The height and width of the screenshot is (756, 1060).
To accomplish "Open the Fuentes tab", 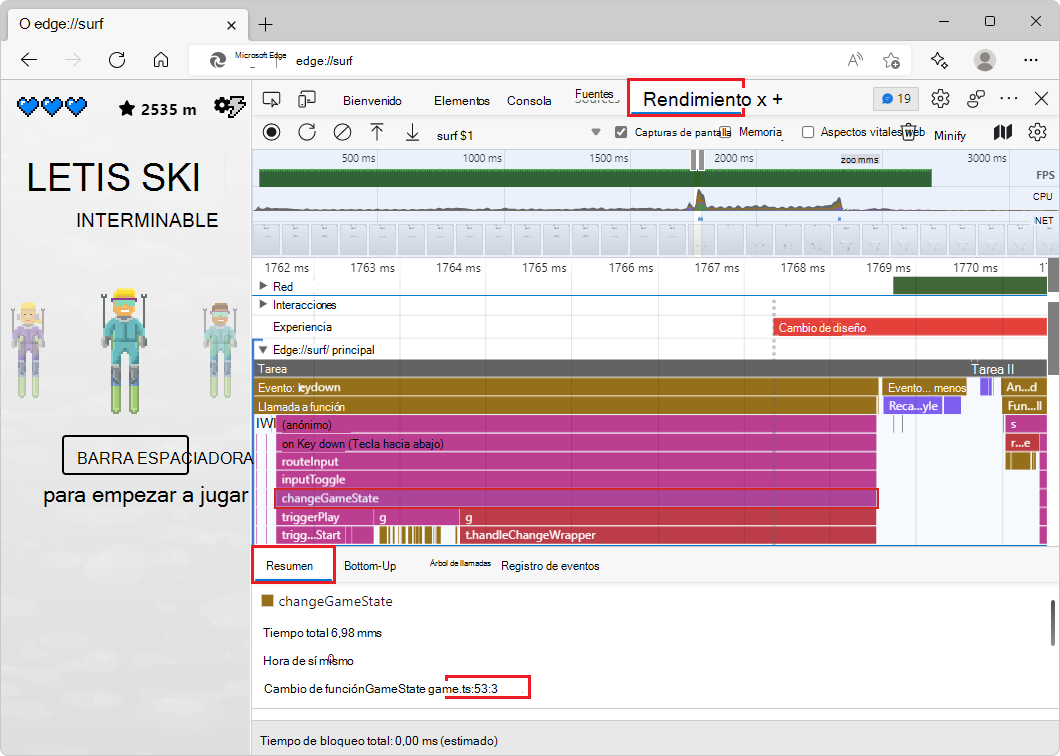I will tap(595, 96).
